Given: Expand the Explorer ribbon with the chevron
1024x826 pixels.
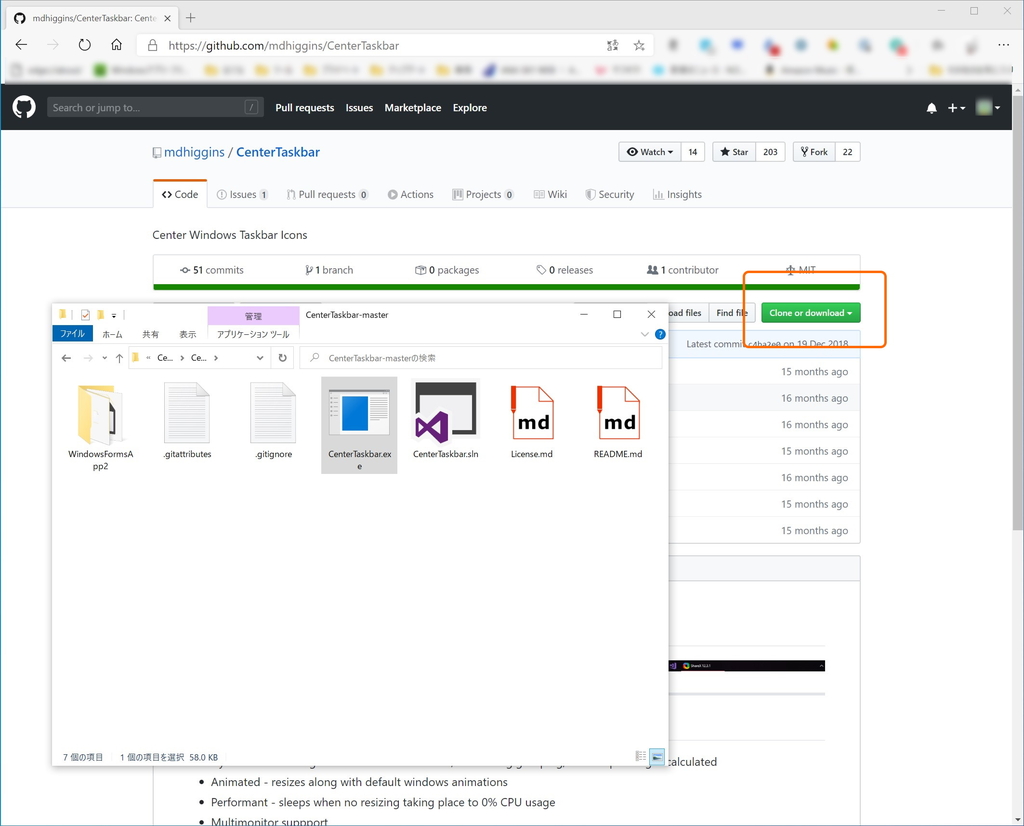Looking at the screenshot, I should click(645, 334).
